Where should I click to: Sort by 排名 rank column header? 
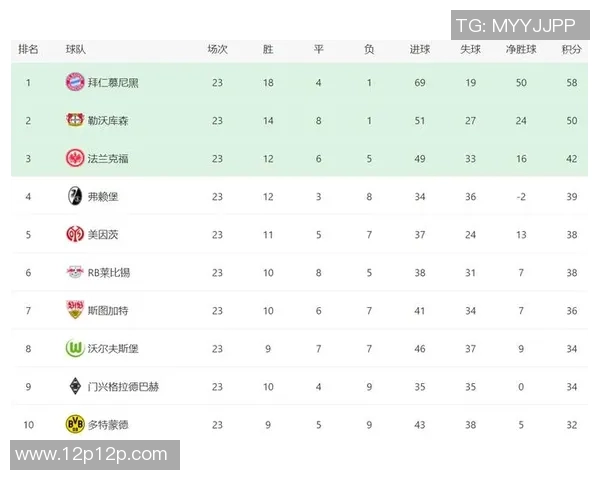point(29,49)
